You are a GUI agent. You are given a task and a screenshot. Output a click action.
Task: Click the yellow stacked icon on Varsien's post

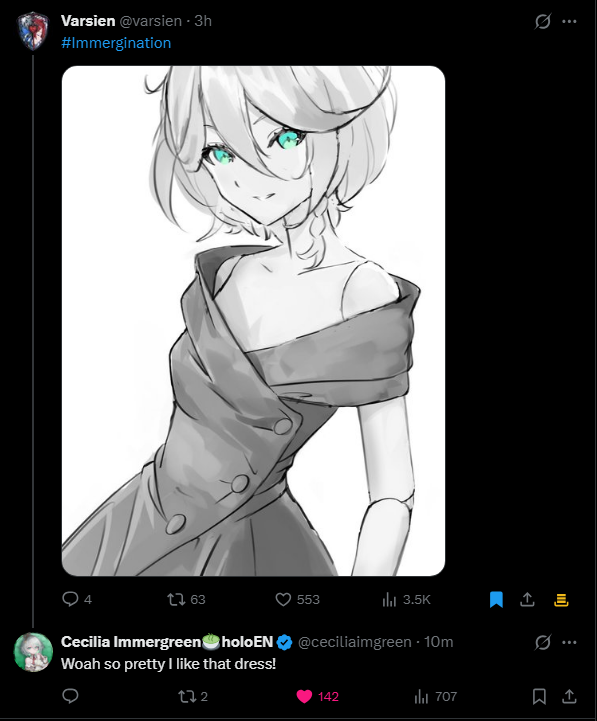tap(561, 600)
